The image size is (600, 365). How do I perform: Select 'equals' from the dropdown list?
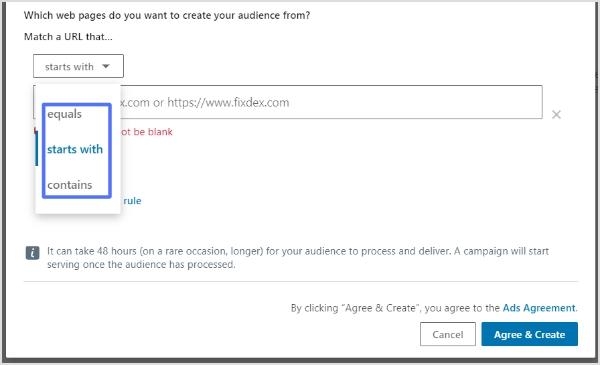click(64, 114)
